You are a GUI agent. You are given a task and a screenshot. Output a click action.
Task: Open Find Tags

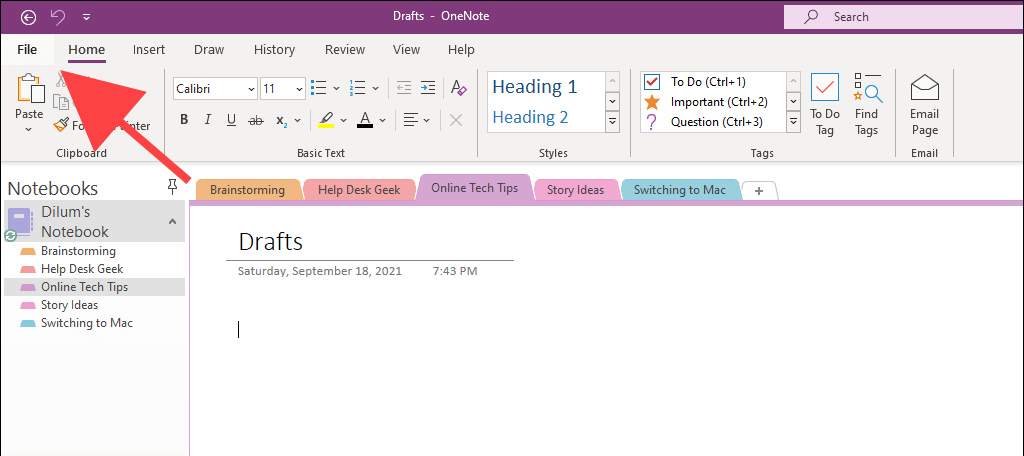[867, 105]
